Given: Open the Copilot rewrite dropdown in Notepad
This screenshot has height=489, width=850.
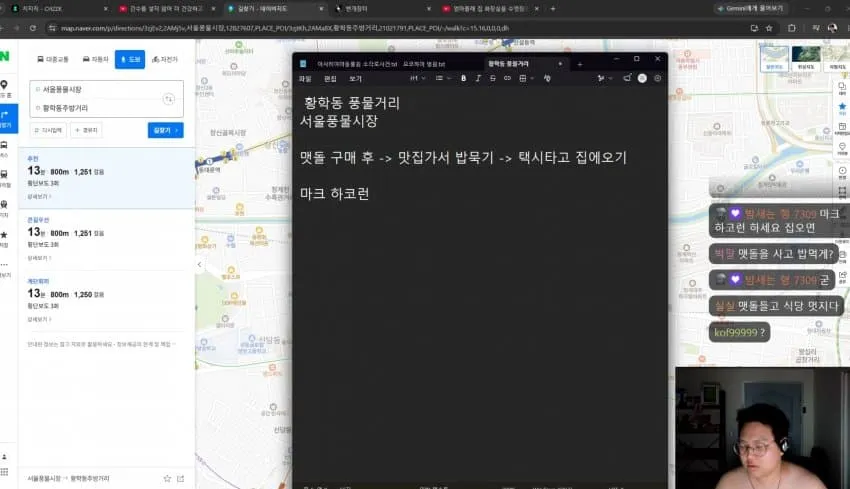Looking at the screenshot, I should pyautogui.click(x=604, y=78).
